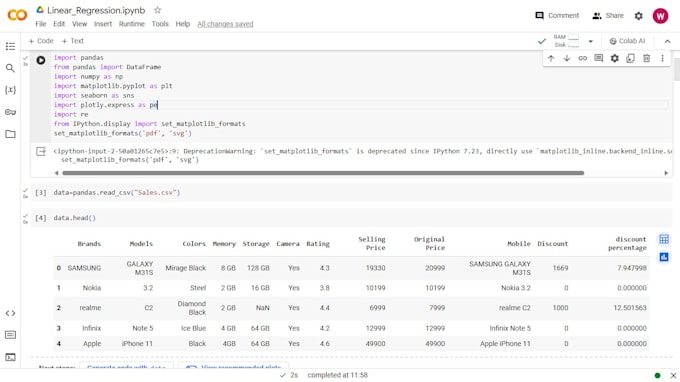Open the Edit menu
The height and width of the screenshot is (382, 680).
point(59,24)
